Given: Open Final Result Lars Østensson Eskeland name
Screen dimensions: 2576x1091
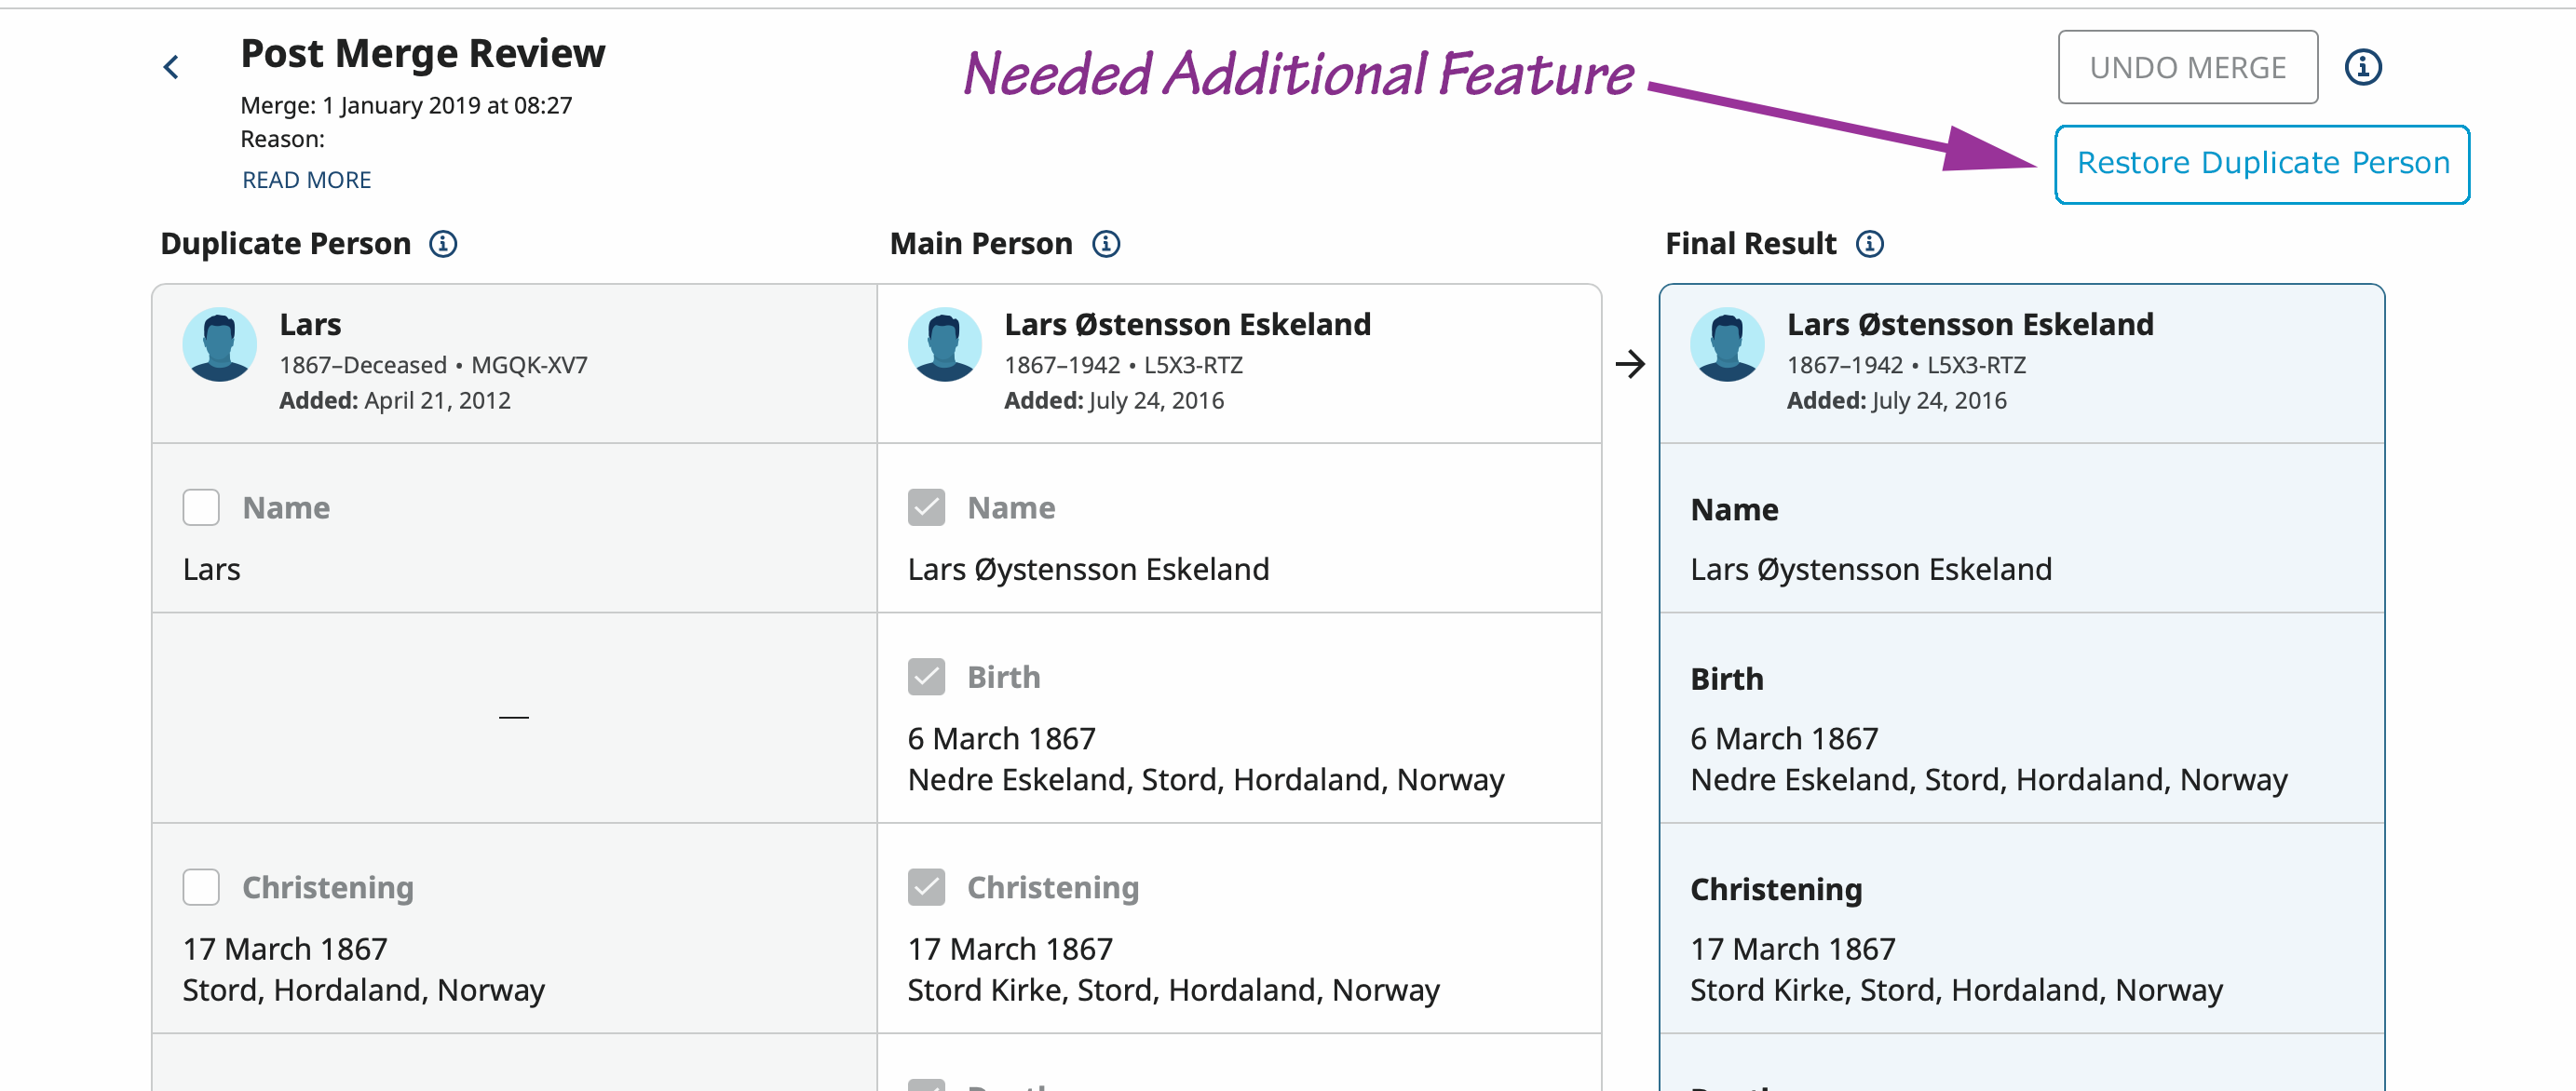Looking at the screenshot, I should (1971, 325).
